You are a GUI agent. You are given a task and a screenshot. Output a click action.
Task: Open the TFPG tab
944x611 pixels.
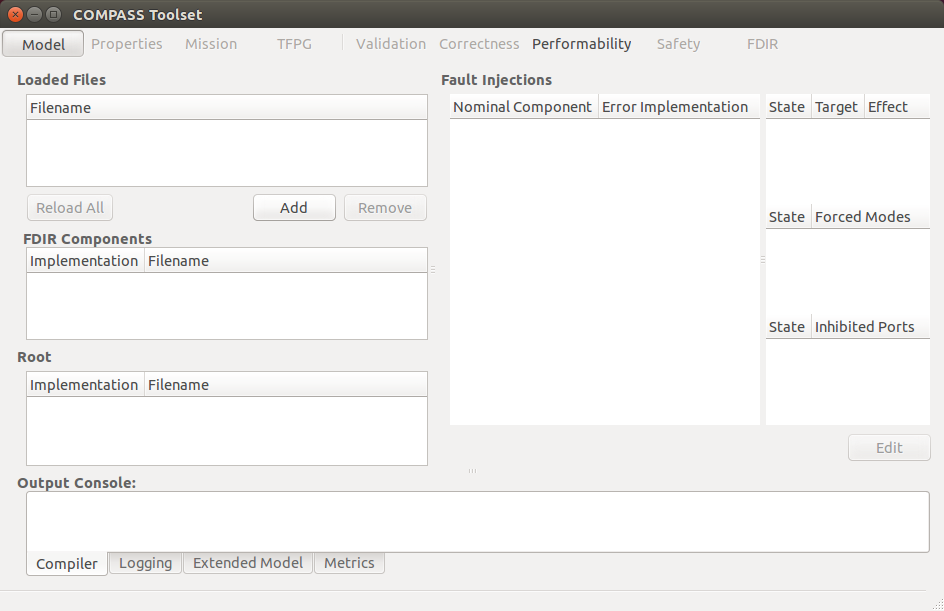[294, 44]
